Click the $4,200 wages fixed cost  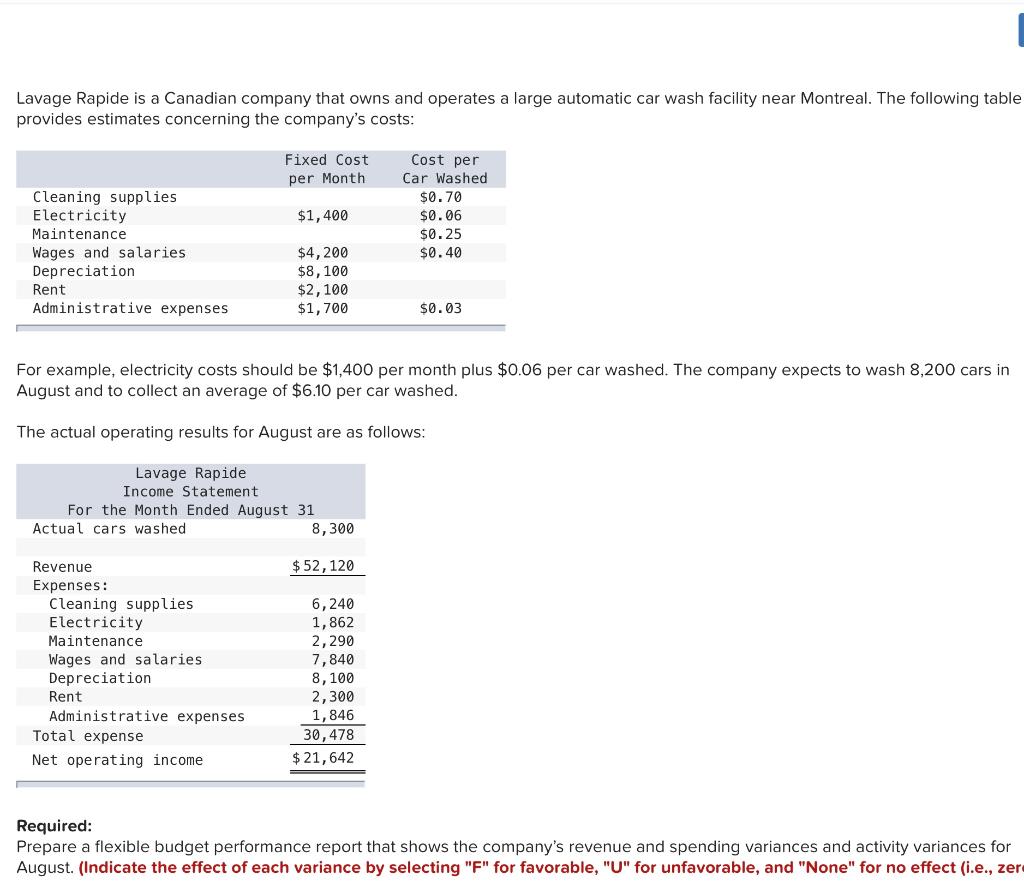[x=323, y=253]
